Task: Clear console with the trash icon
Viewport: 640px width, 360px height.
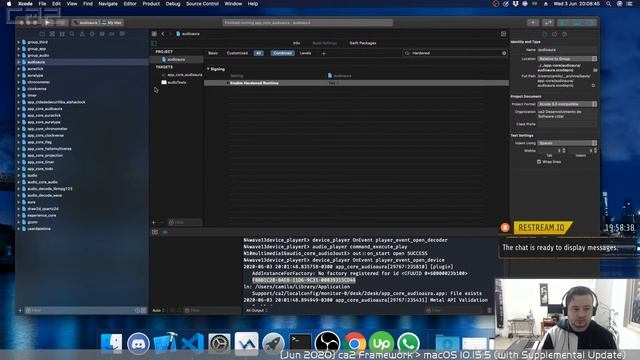Action: (489, 311)
